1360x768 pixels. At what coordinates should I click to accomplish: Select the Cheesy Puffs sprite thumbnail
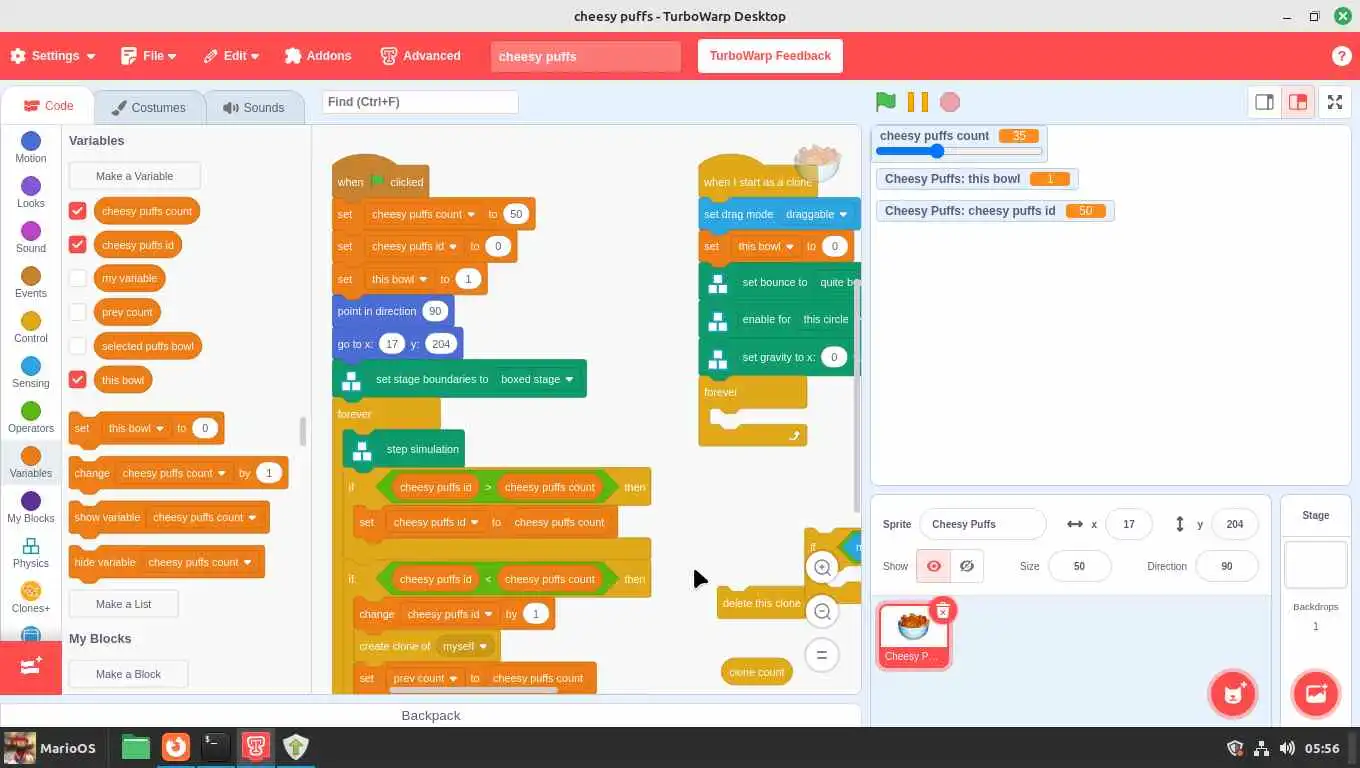(x=913, y=635)
